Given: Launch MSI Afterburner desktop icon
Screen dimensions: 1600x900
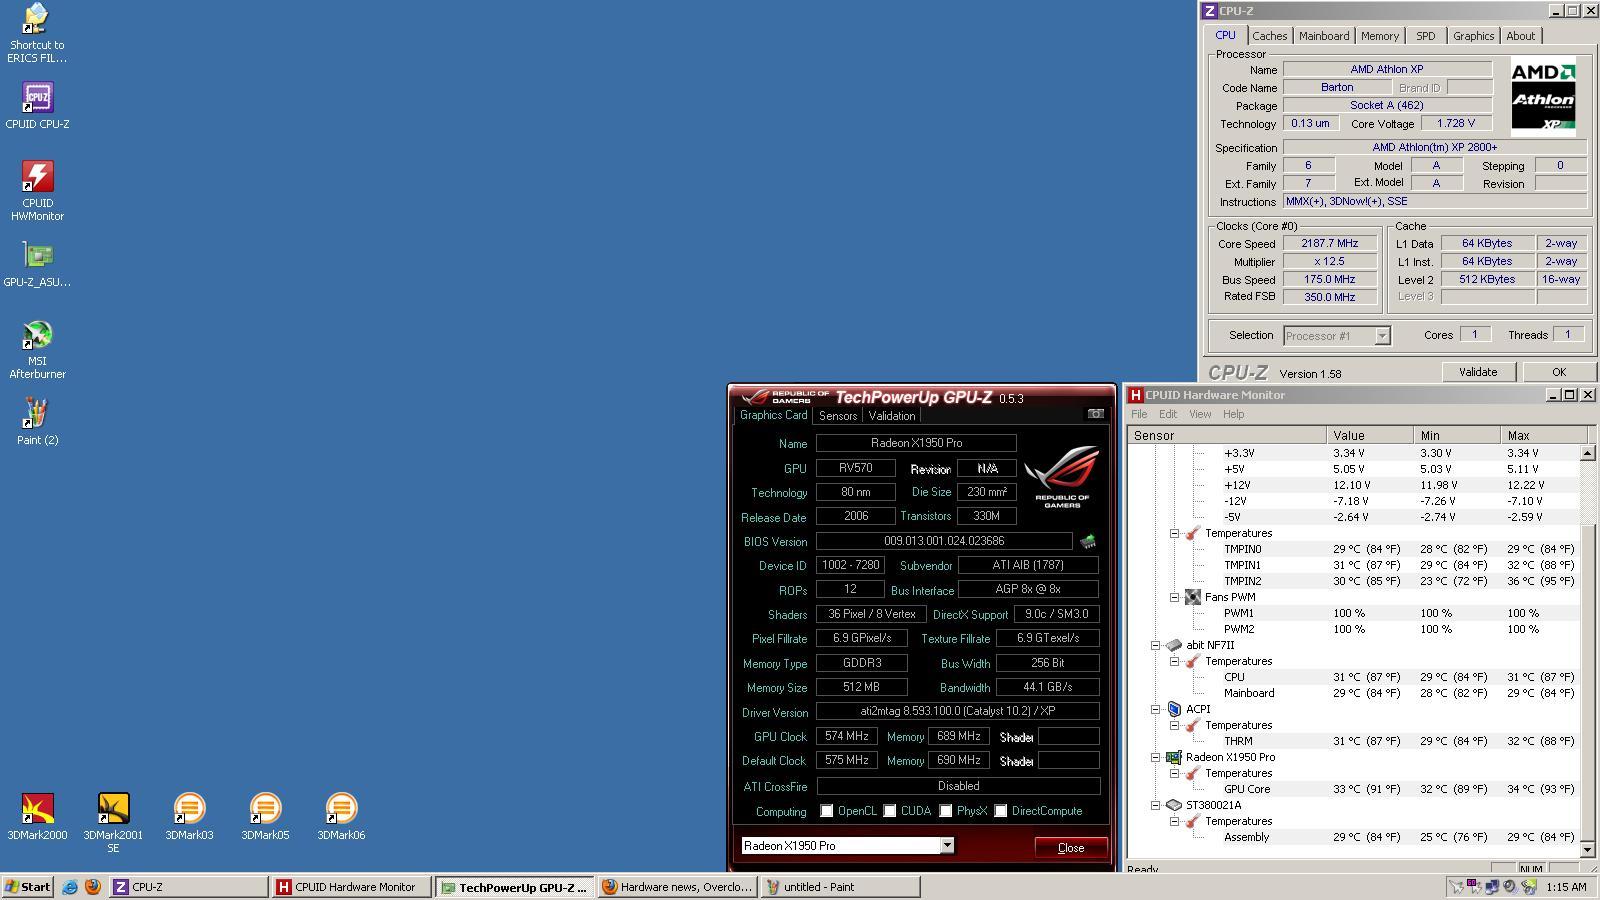Looking at the screenshot, I should coord(37,349).
